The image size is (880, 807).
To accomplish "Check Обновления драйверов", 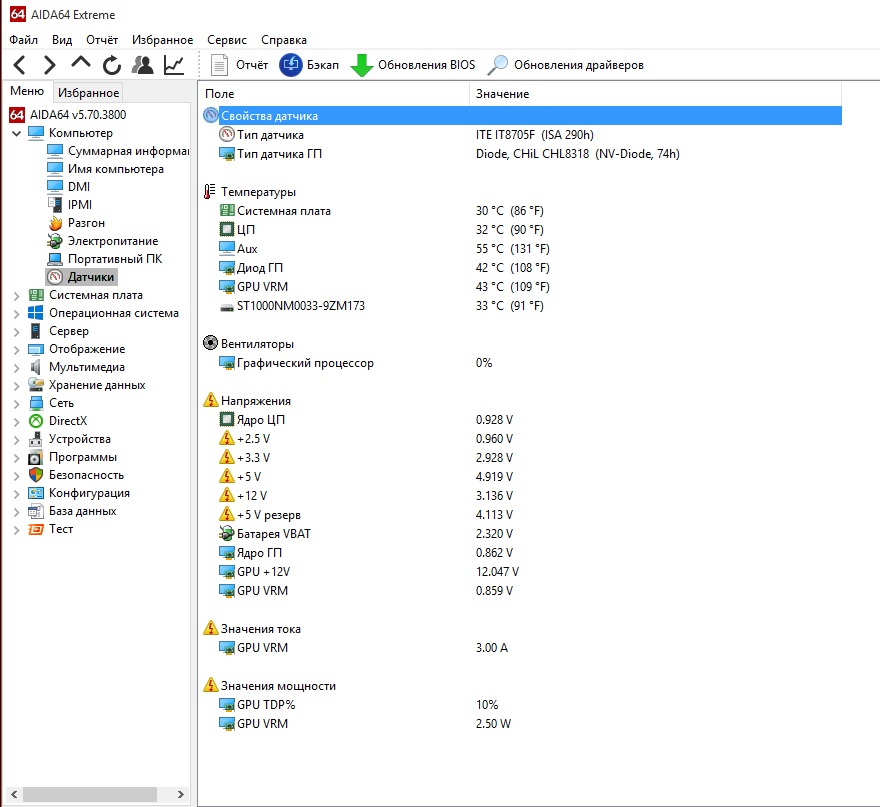I will [x=566, y=65].
